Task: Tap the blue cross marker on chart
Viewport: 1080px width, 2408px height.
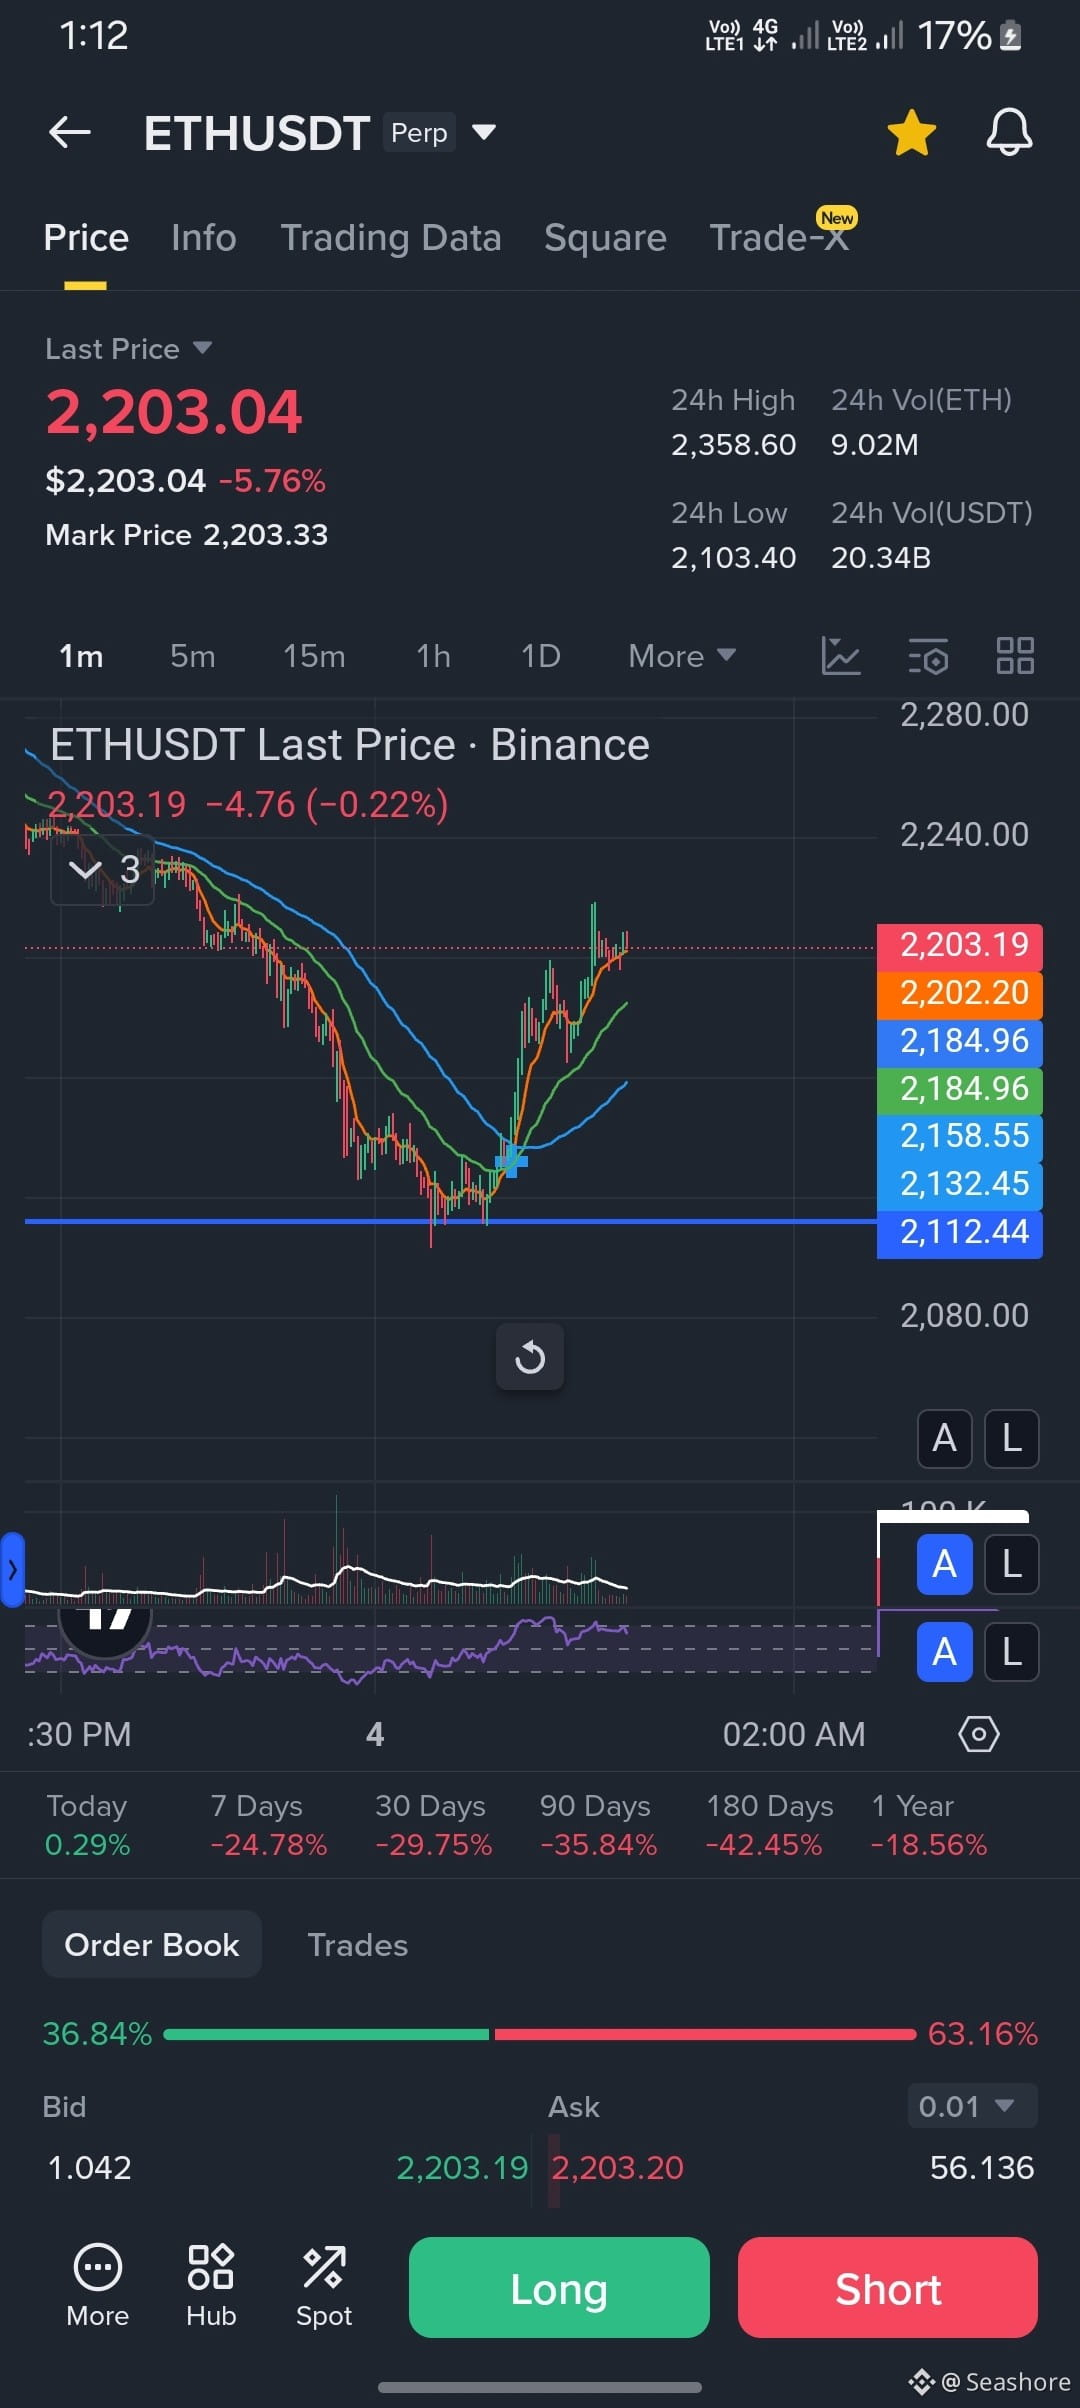Action: [x=511, y=1161]
